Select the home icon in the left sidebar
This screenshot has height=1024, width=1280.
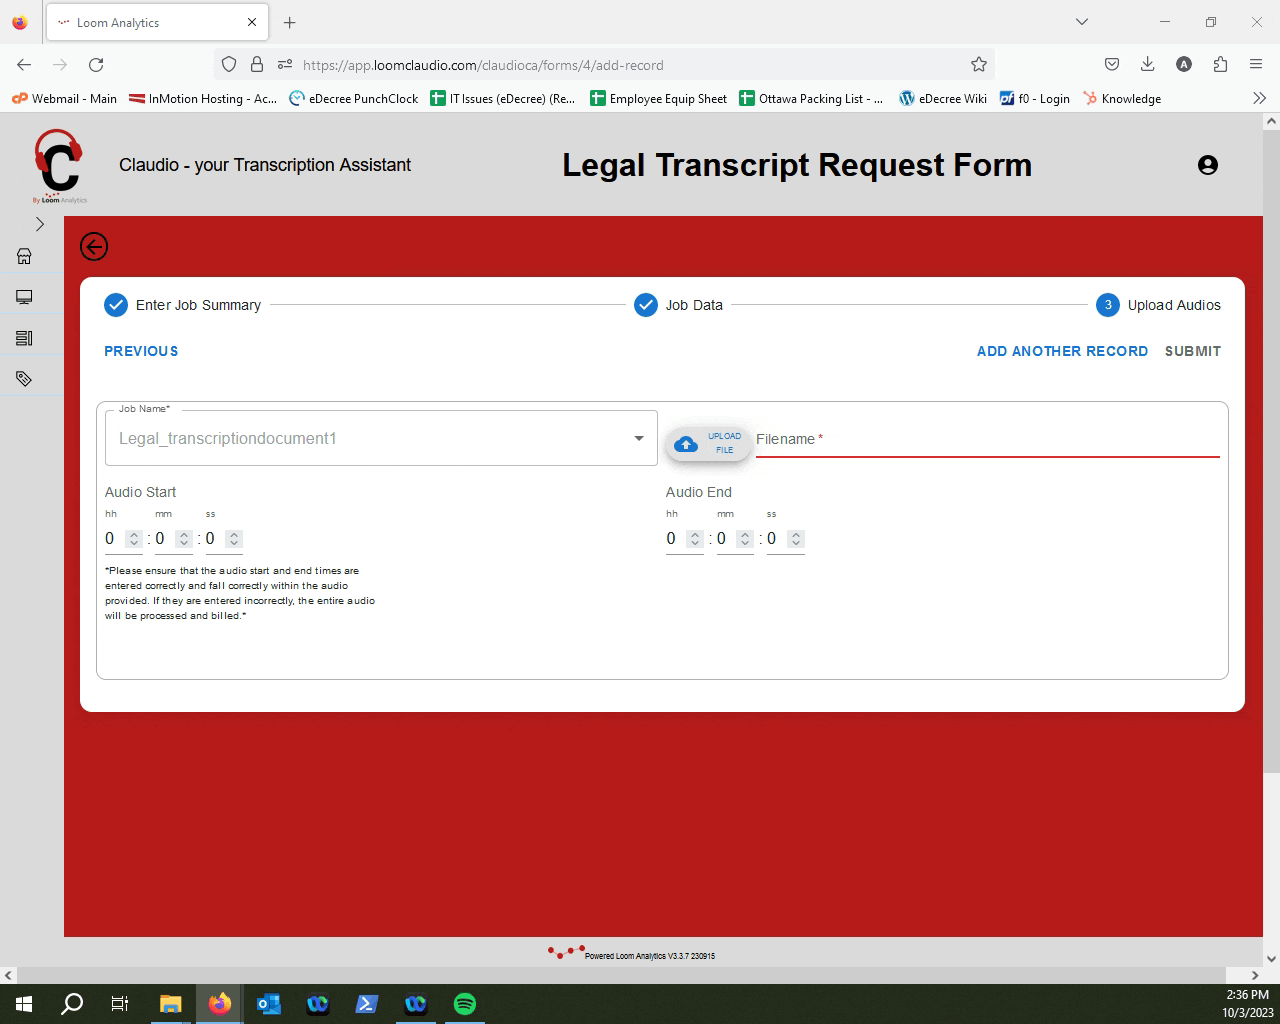coord(23,256)
